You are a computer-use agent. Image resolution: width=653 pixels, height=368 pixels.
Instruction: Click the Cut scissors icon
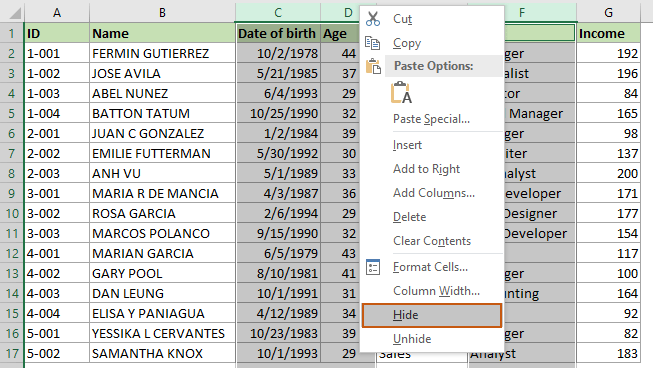coord(373,19)
